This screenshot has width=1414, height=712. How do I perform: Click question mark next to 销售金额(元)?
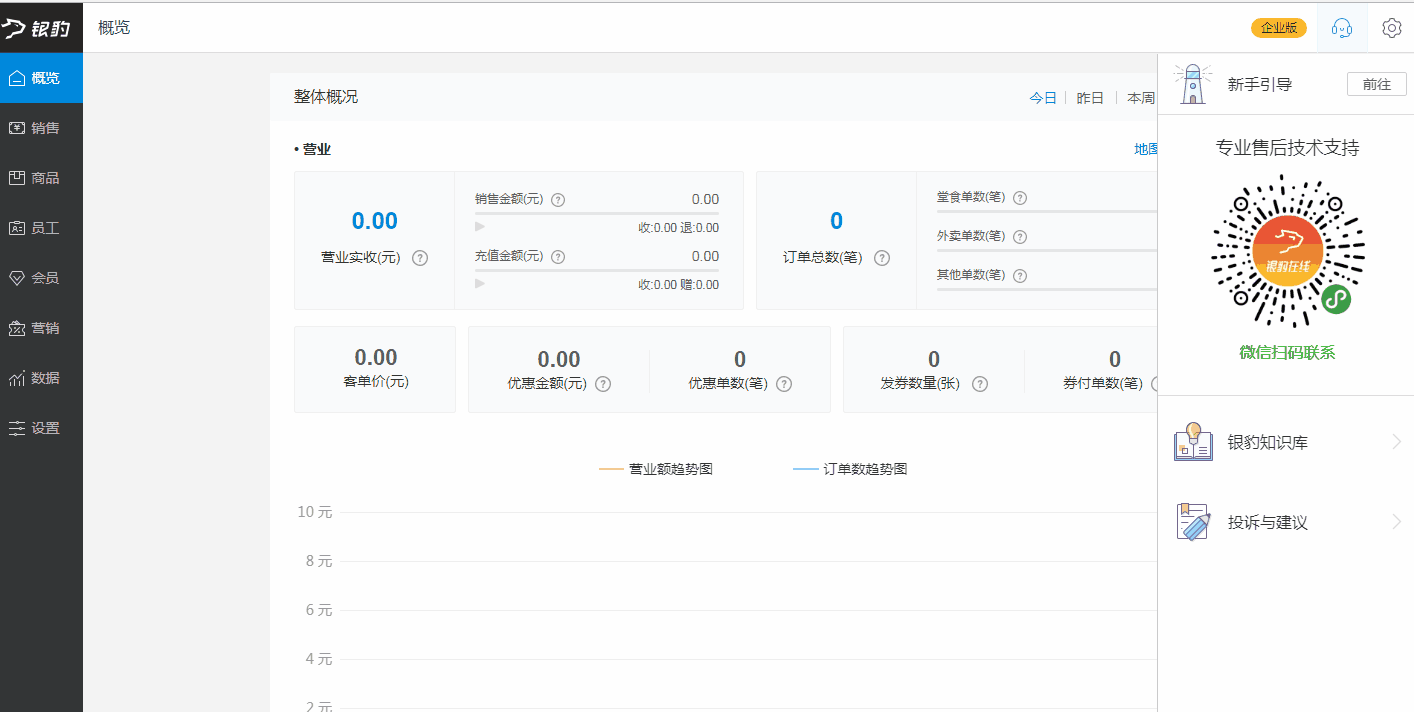tap(558, 199)
